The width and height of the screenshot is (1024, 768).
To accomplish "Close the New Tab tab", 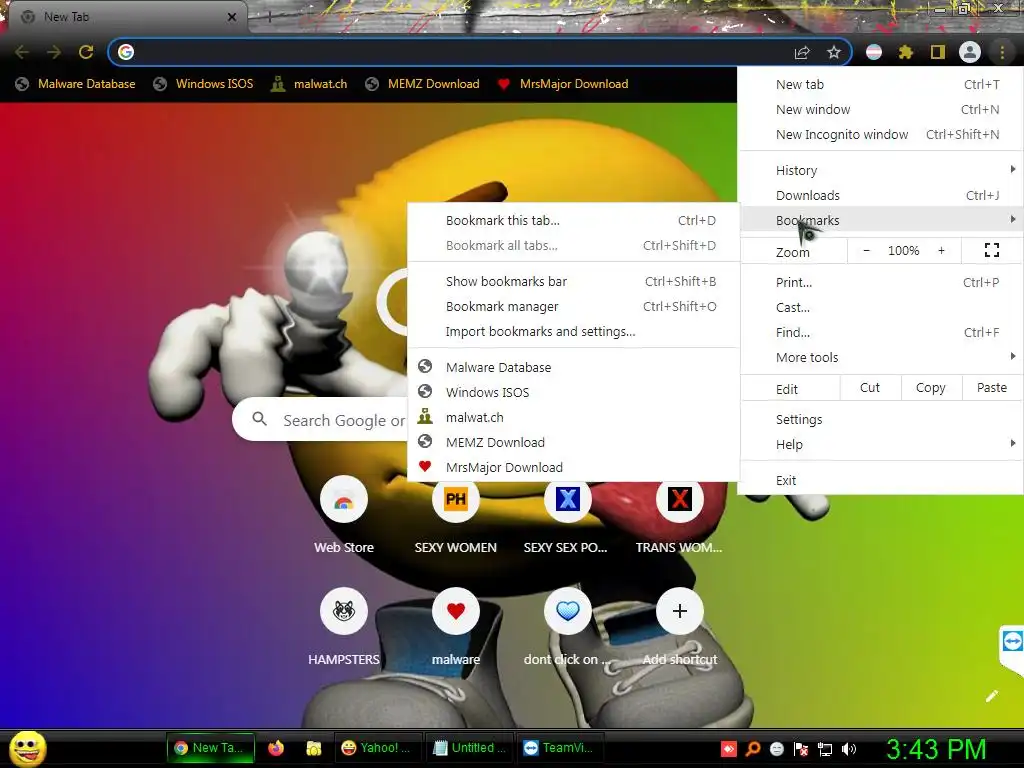I will coord(232,17).
